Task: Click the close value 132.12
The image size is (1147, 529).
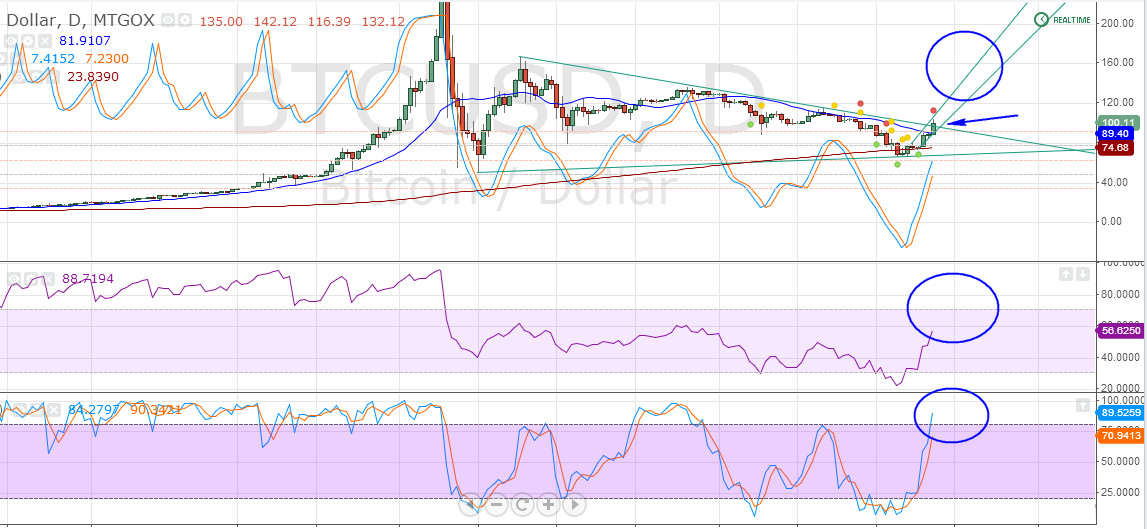Action: click(x=383, y=21)
